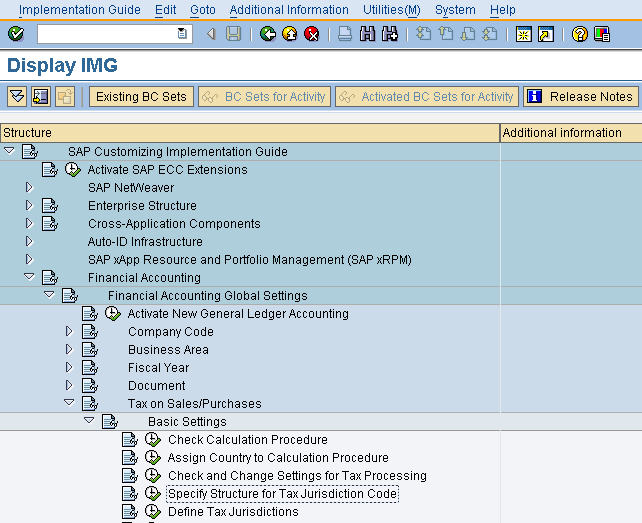This screenshot has width=642, height=523.
Task: Open the Goto menu
Action: [203, 10]
